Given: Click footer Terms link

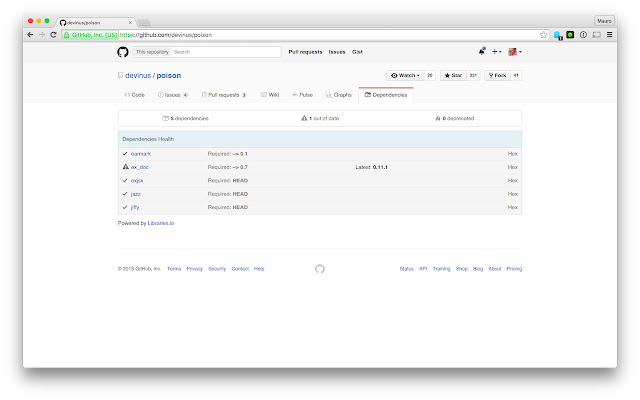Looking at the screenshot, I should coord(174,269).
